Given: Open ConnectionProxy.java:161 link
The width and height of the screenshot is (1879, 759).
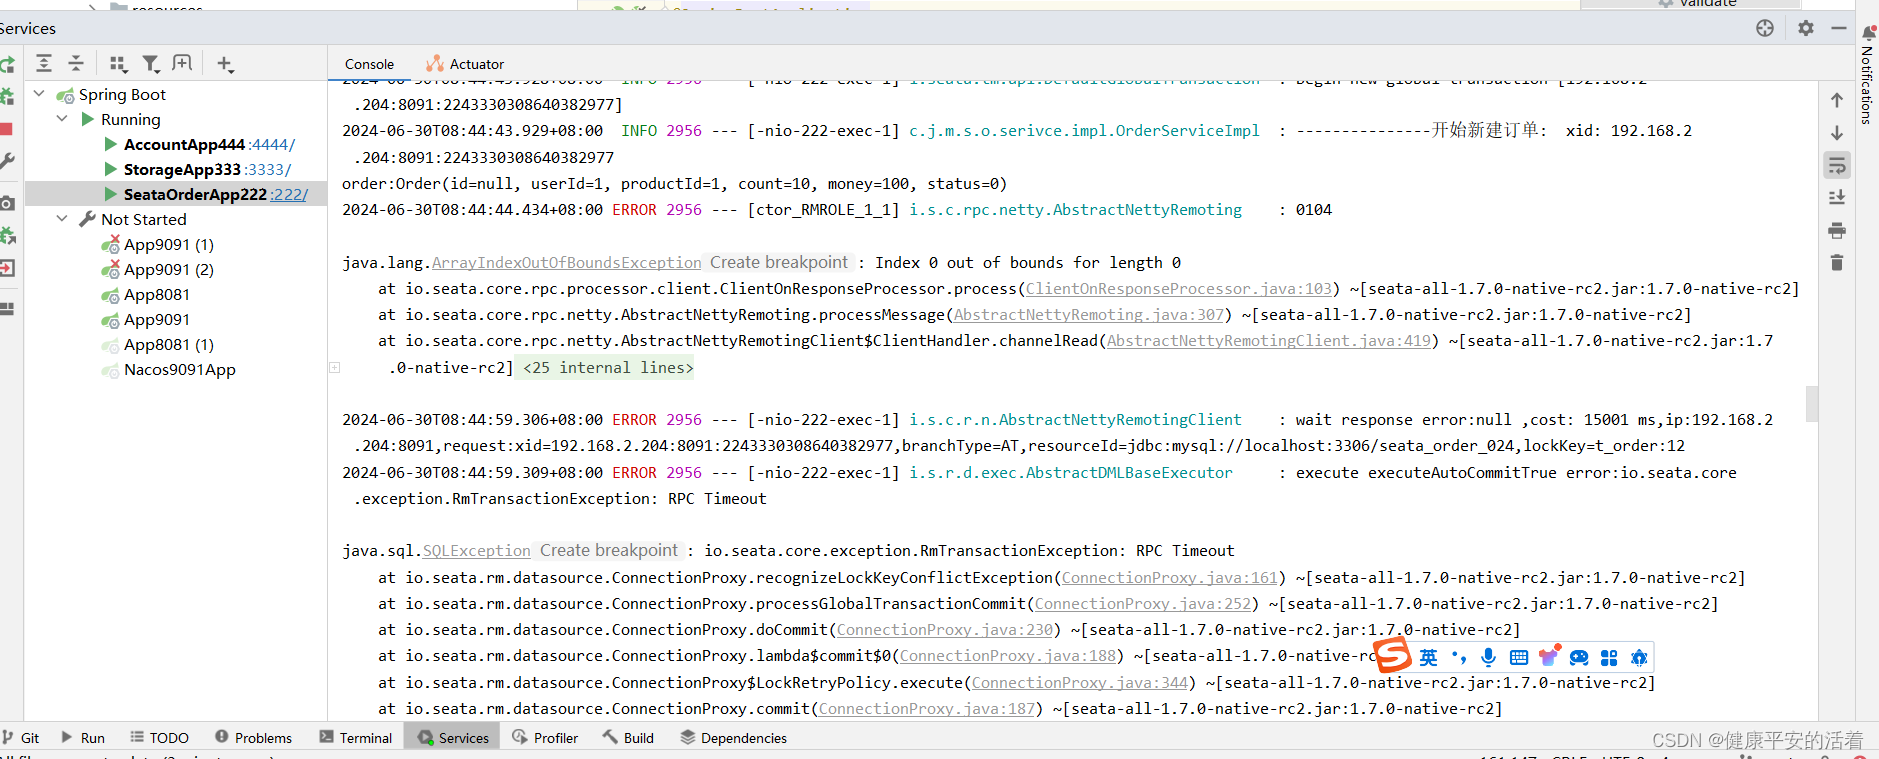Looking at the screenshot, I should [1170, 577].
